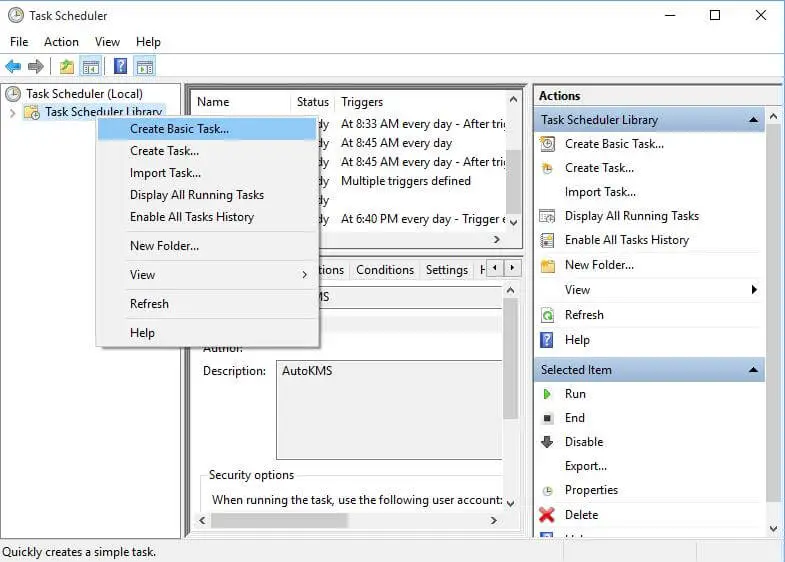Click Display All Running Tasks icon in Actions
Viewport: 785px width, 562px height.
(x=547, y=216)
